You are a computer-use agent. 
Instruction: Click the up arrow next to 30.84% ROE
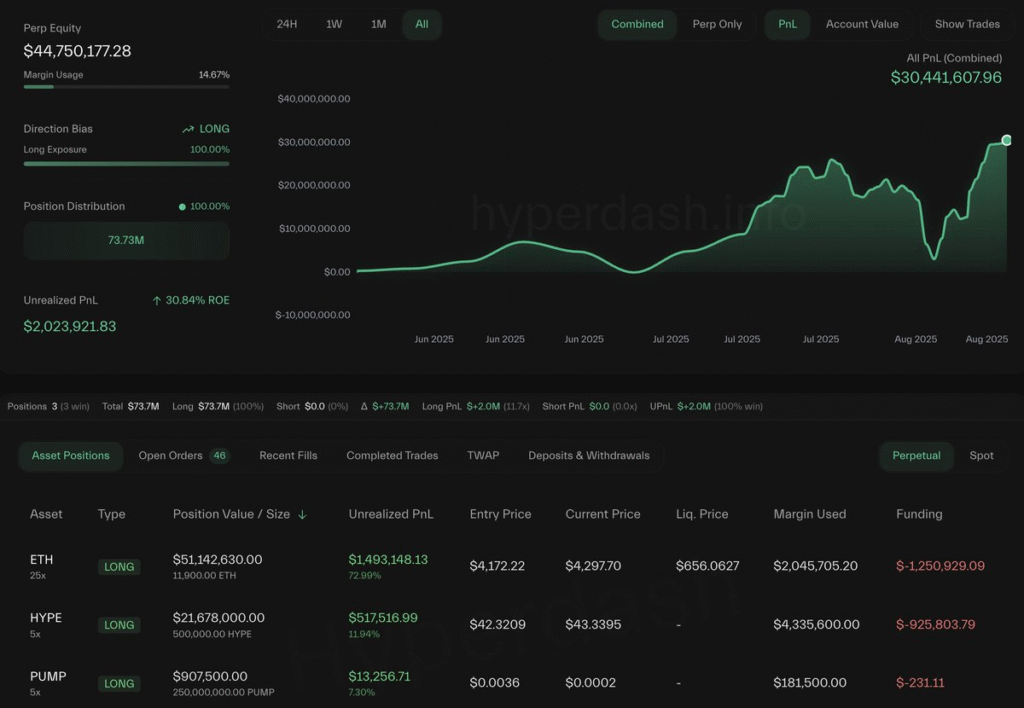click(157, 300)
